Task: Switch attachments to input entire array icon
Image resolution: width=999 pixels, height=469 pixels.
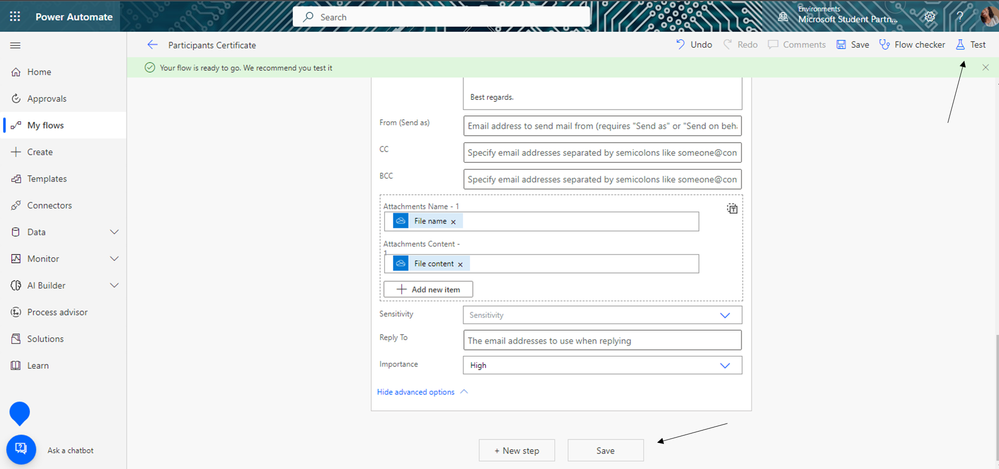Action: [732, 209]
